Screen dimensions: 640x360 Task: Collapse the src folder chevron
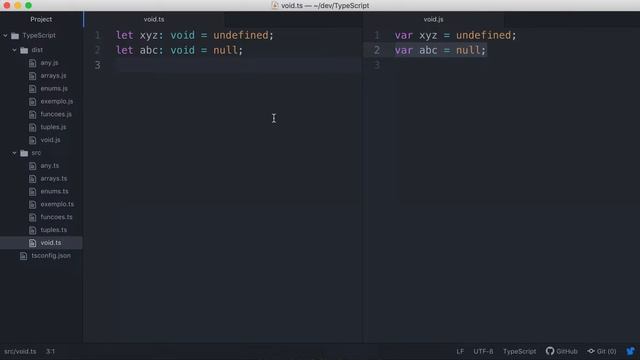tap(14, 153)
